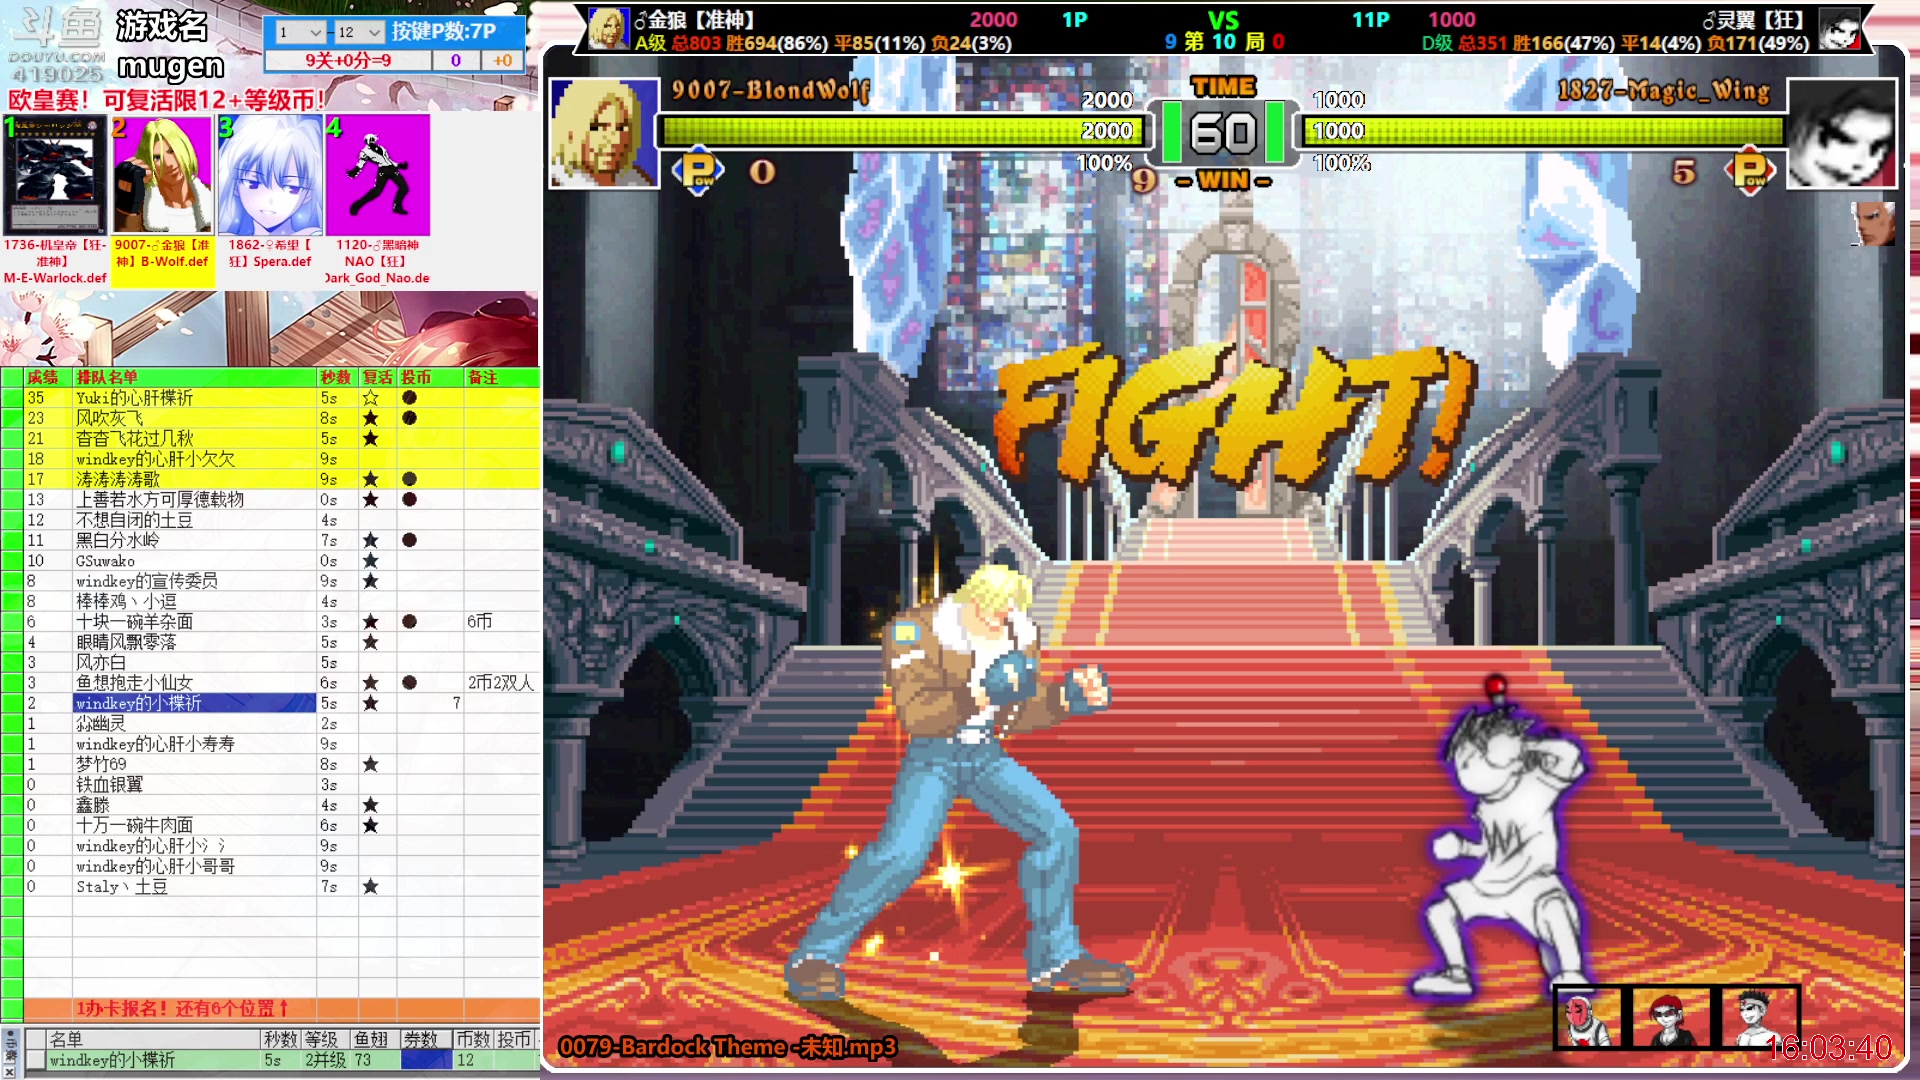Click the queue table 秒数 column header

(x=335, y=377)
